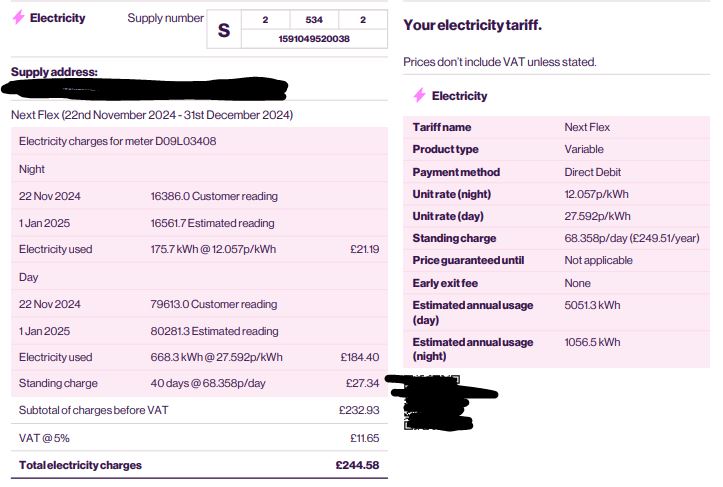Click the Payment method Direct Debit value

[593, 172]
